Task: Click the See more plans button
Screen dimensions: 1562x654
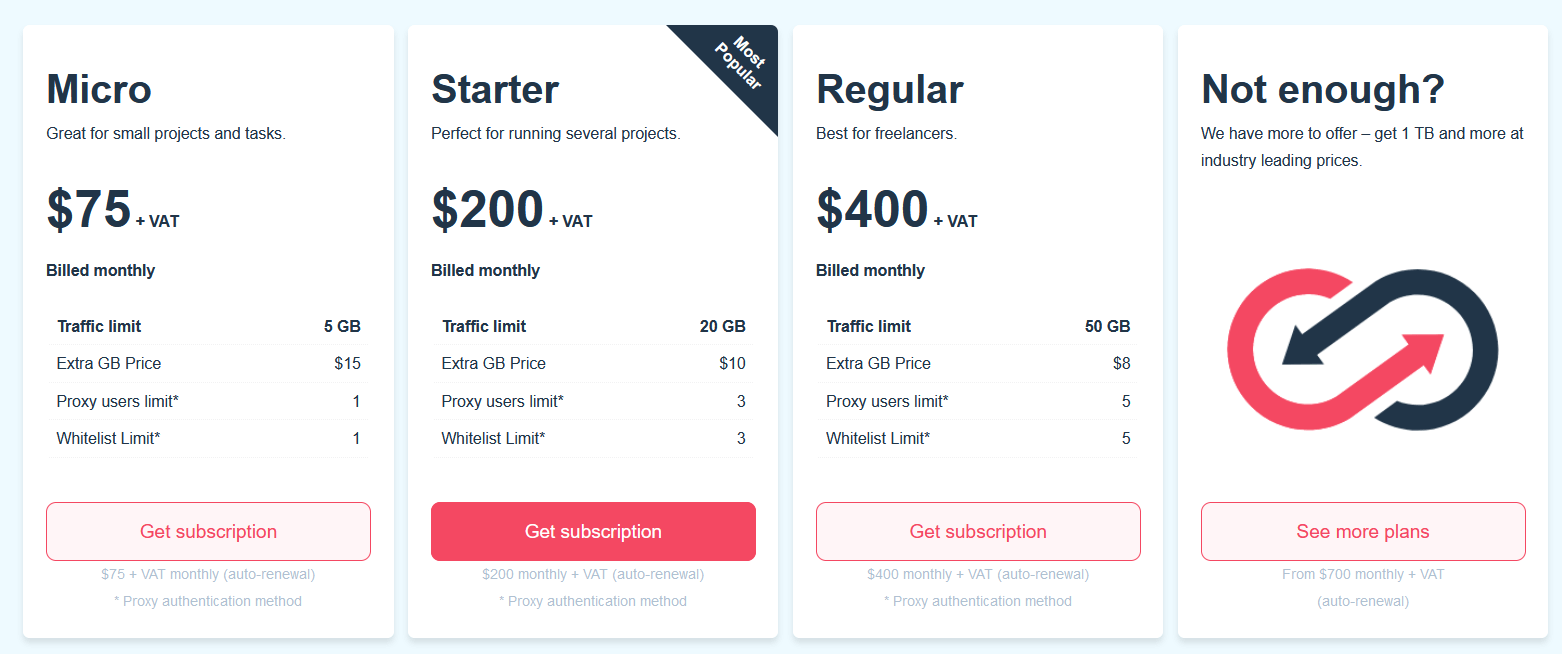Action: coord(1363,531)
